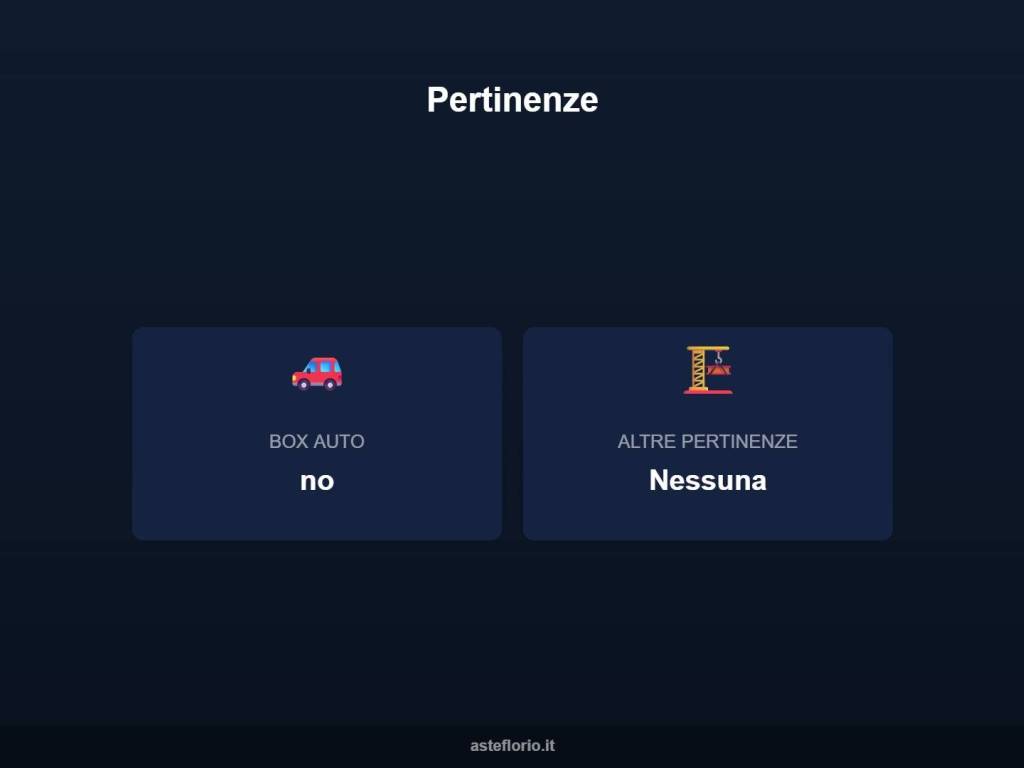
Task: Select the word PERTINENZE in right card label
Action: 739,441
